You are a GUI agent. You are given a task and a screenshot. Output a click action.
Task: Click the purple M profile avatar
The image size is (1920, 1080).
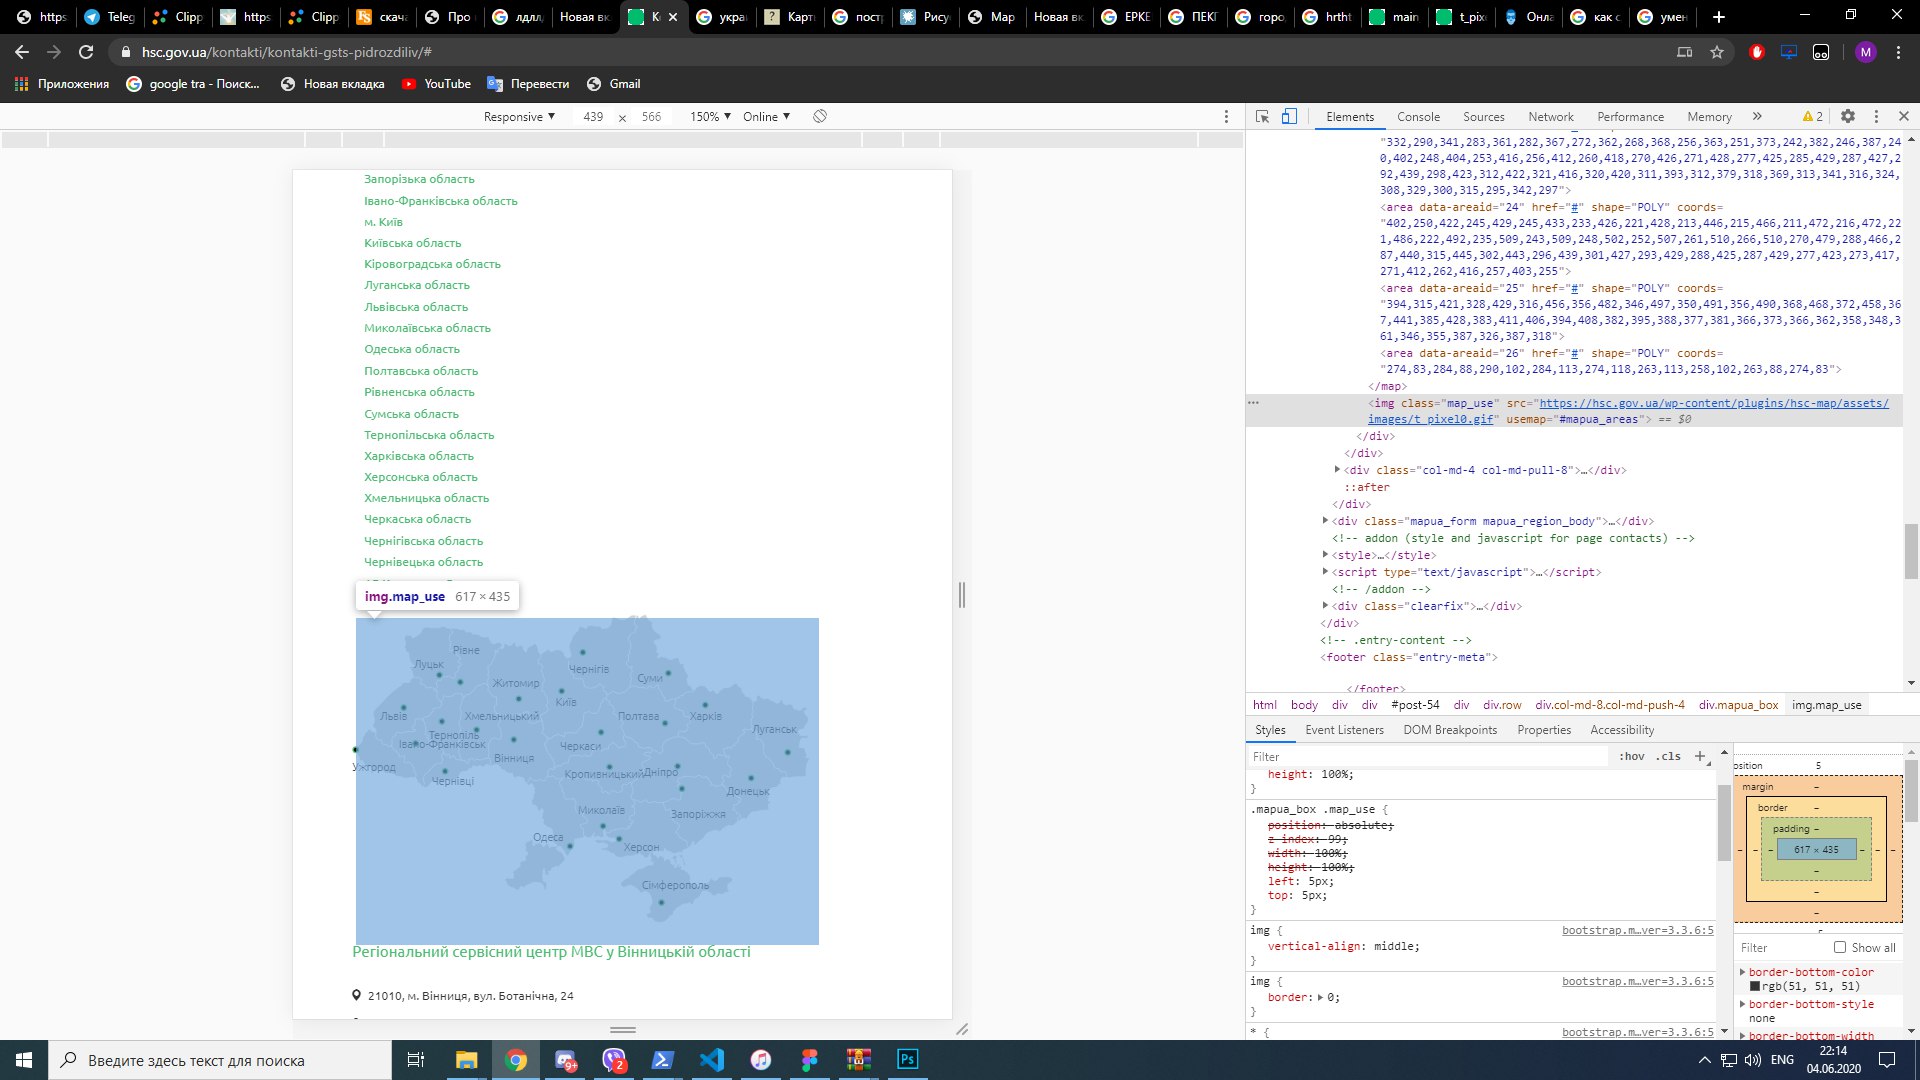[x=1865, y=52]
